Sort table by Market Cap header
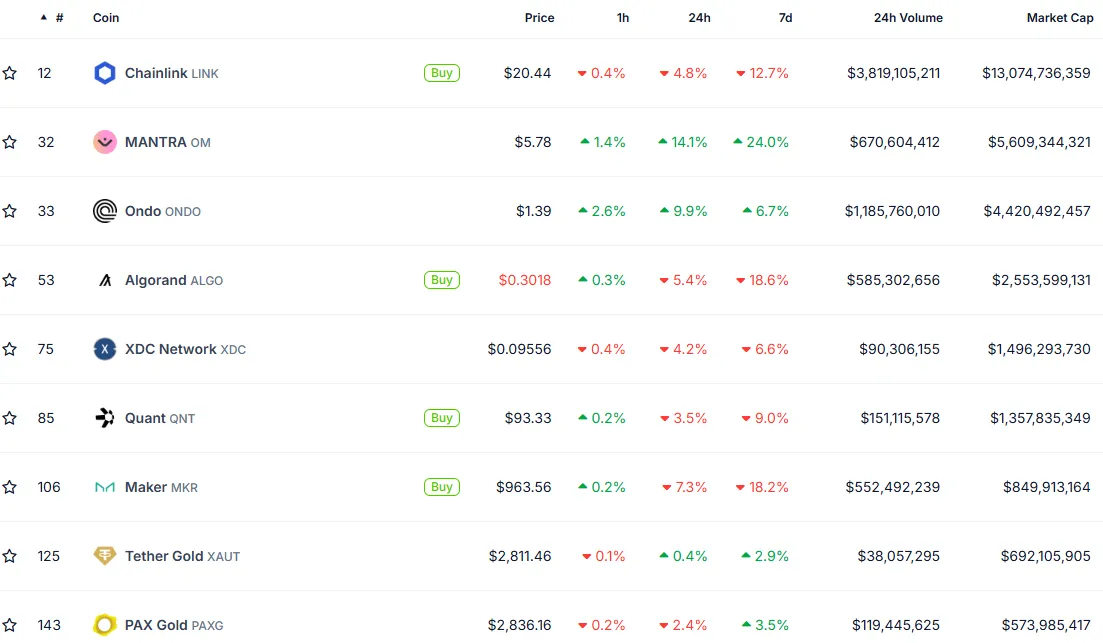The width and height of the screenshot is (1103, 643). 1059,18
